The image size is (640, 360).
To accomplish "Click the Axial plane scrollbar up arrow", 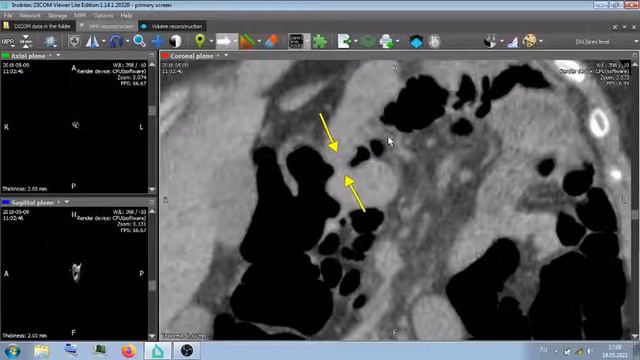I will click(152, 64).
